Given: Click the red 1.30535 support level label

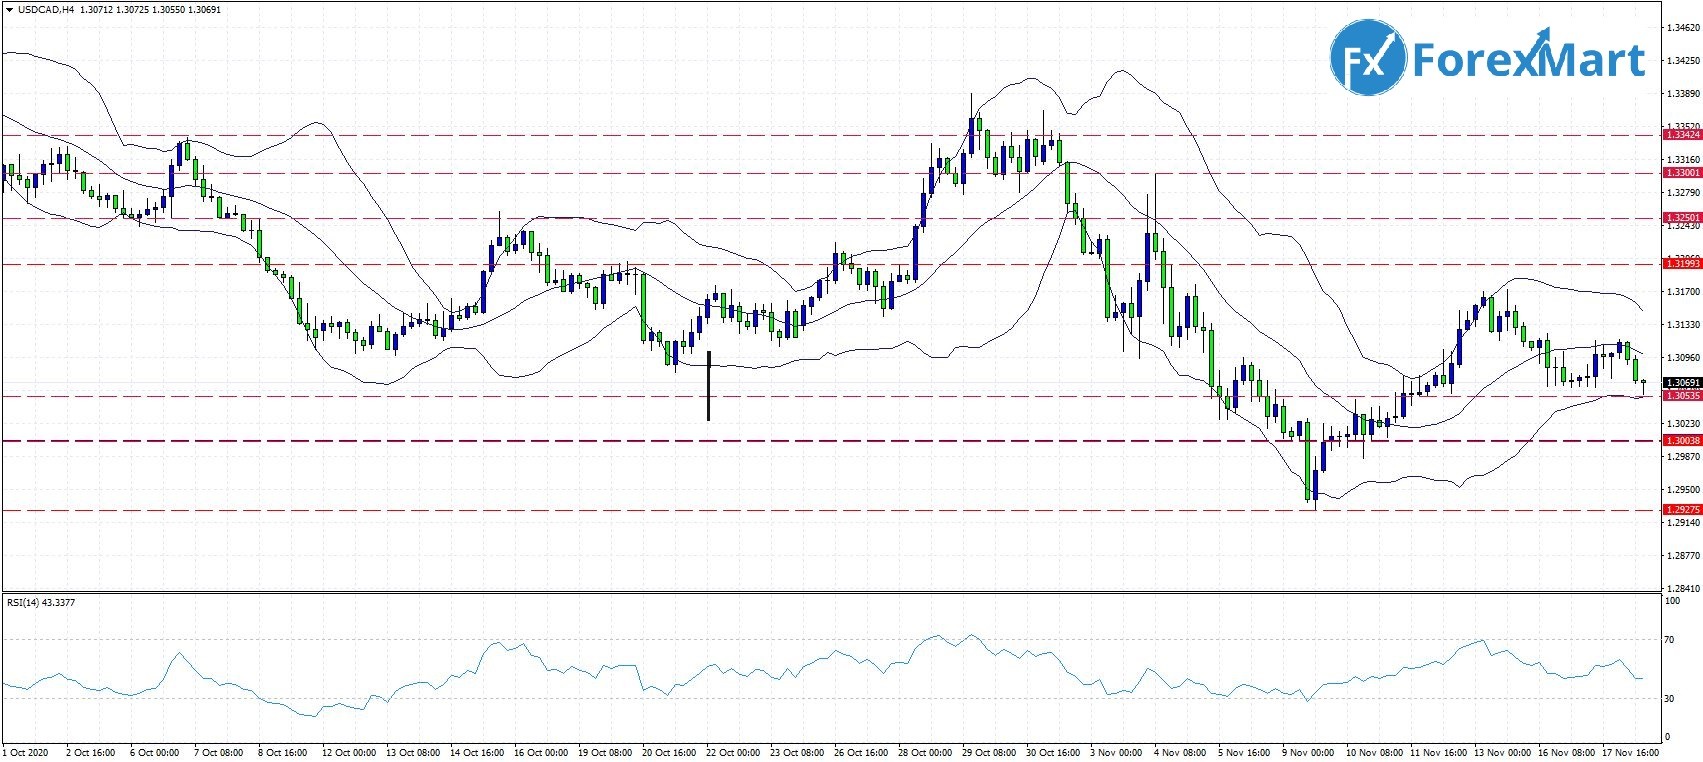Looking at the screenshot, I should (1681, 396).
